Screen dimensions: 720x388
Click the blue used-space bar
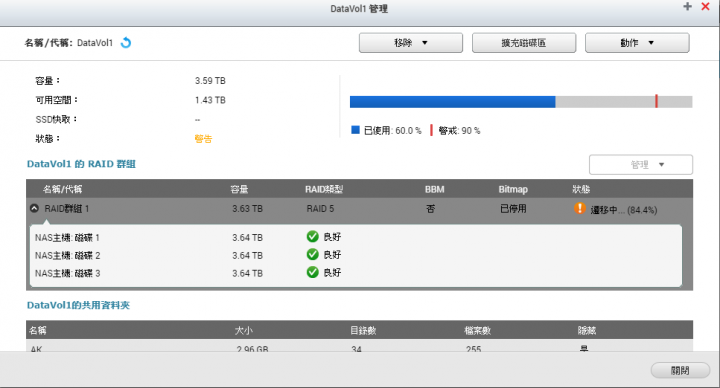point(452,102)
